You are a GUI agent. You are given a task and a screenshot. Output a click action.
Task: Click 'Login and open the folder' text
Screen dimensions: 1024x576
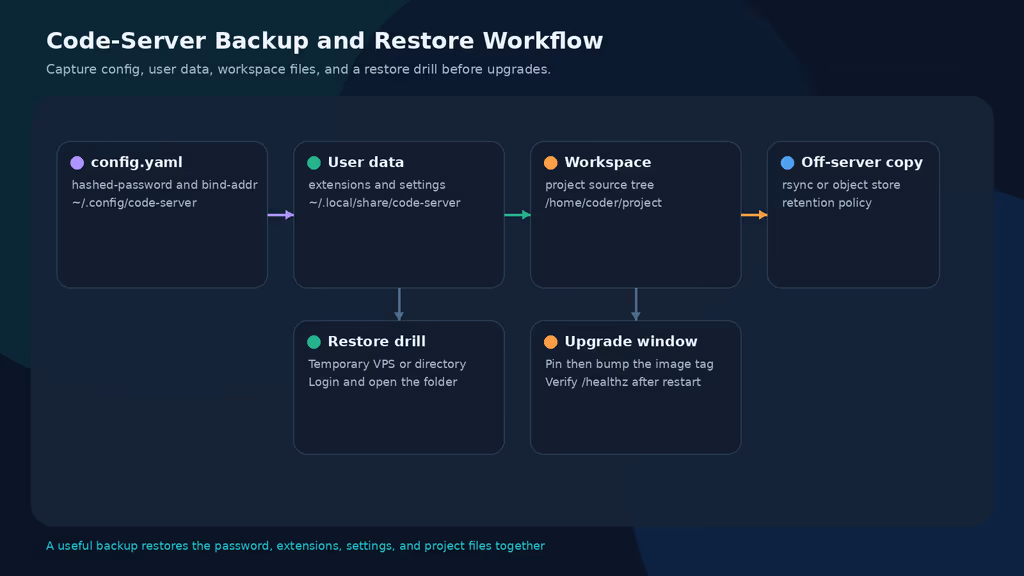pos(383,381)
